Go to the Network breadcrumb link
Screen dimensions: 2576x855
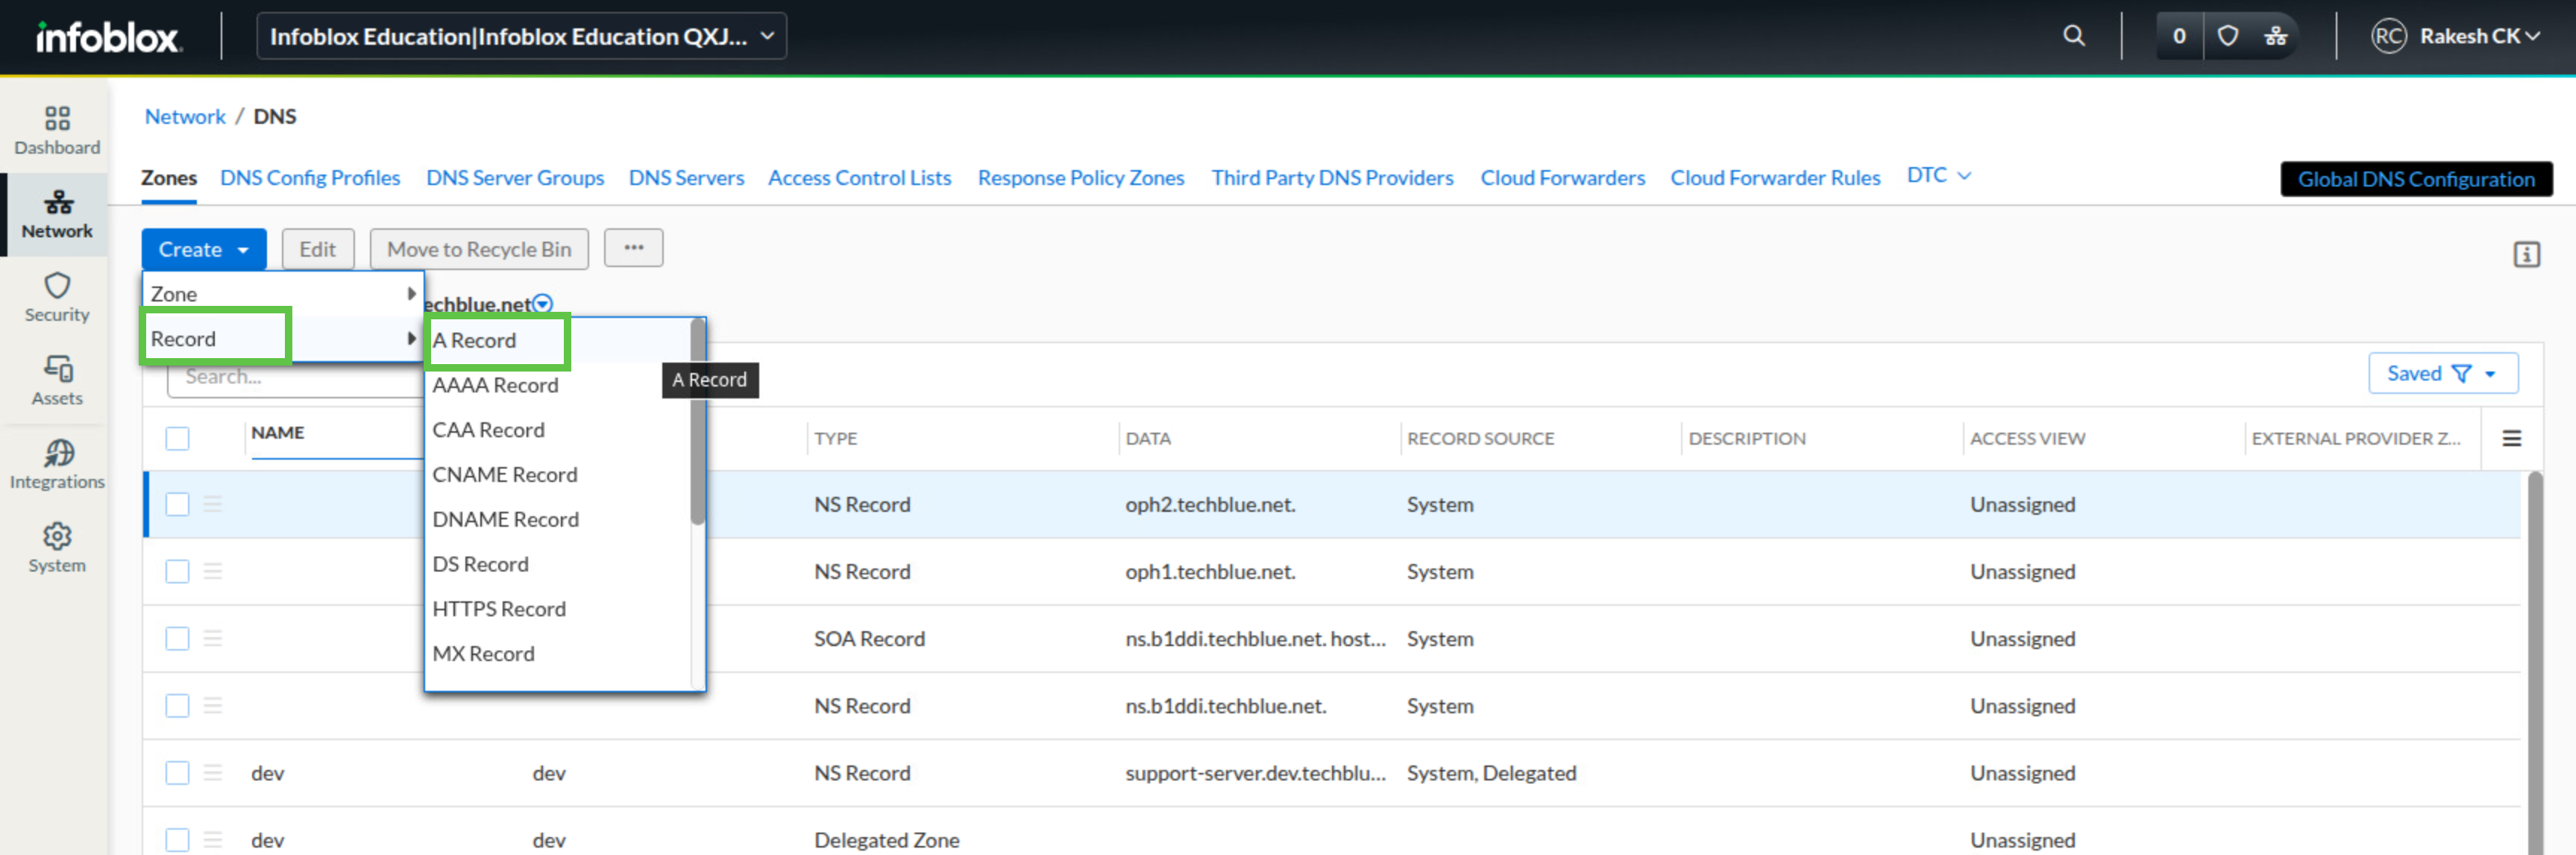point(185,116)
